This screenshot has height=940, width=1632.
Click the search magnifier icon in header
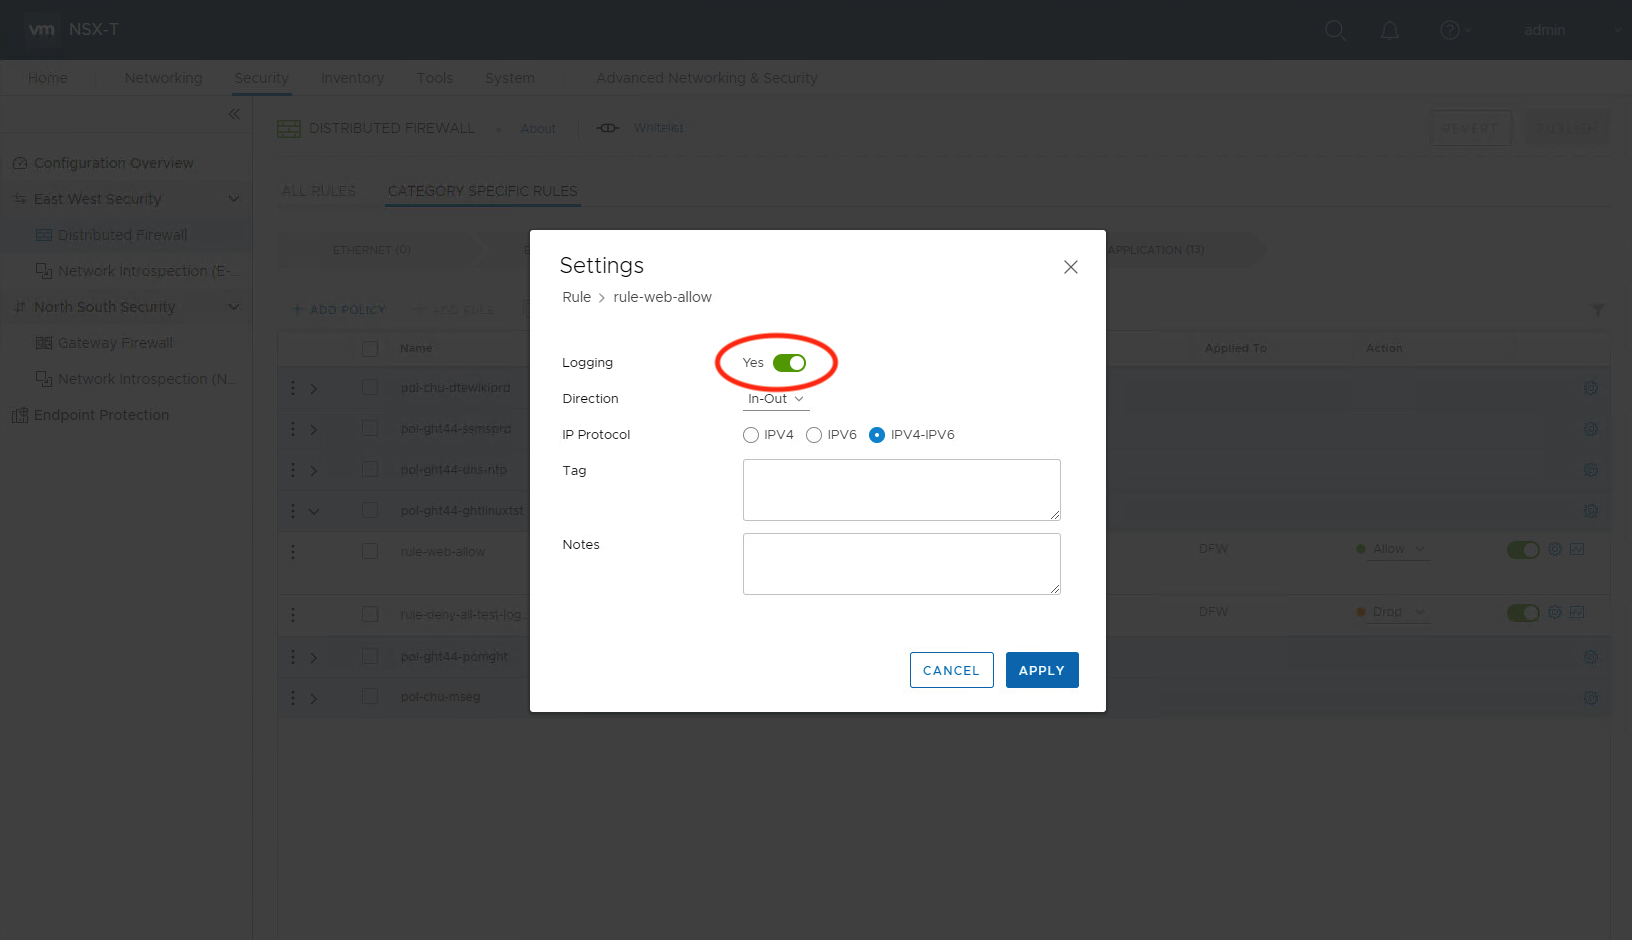coord(1335,31)
